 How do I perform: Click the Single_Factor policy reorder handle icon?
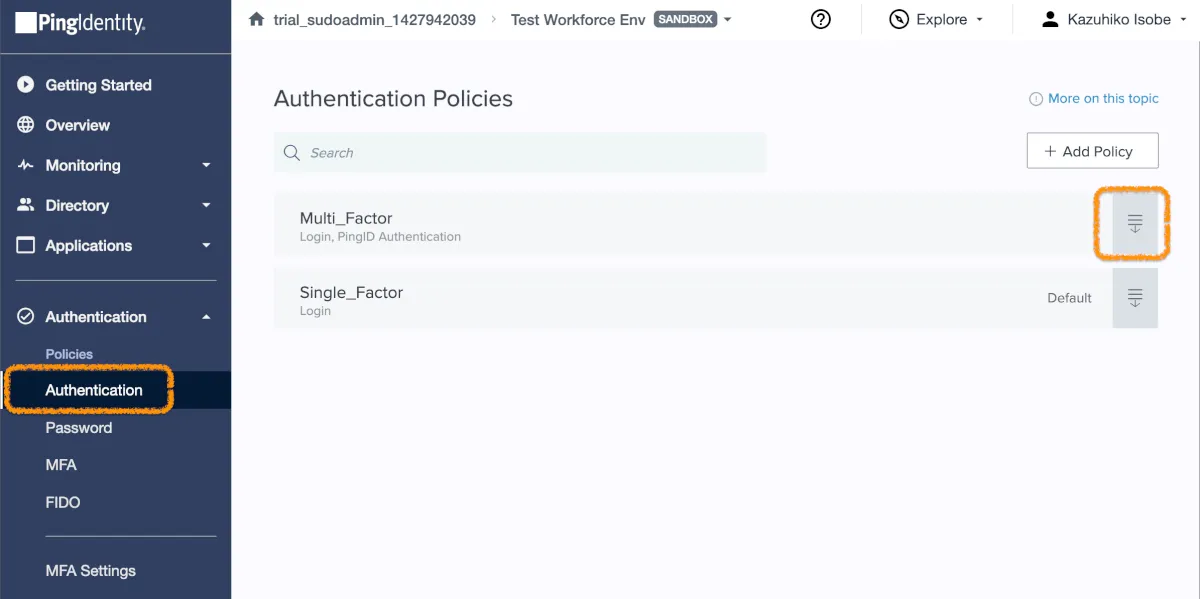point(1135,298)
